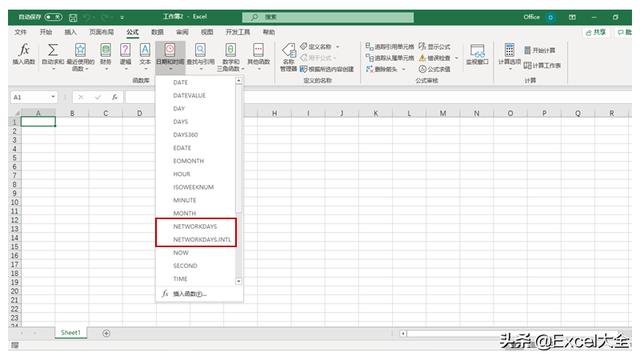
Task: Open Math & Trig (数学和三角函数) icon
Action: point(231,50)
